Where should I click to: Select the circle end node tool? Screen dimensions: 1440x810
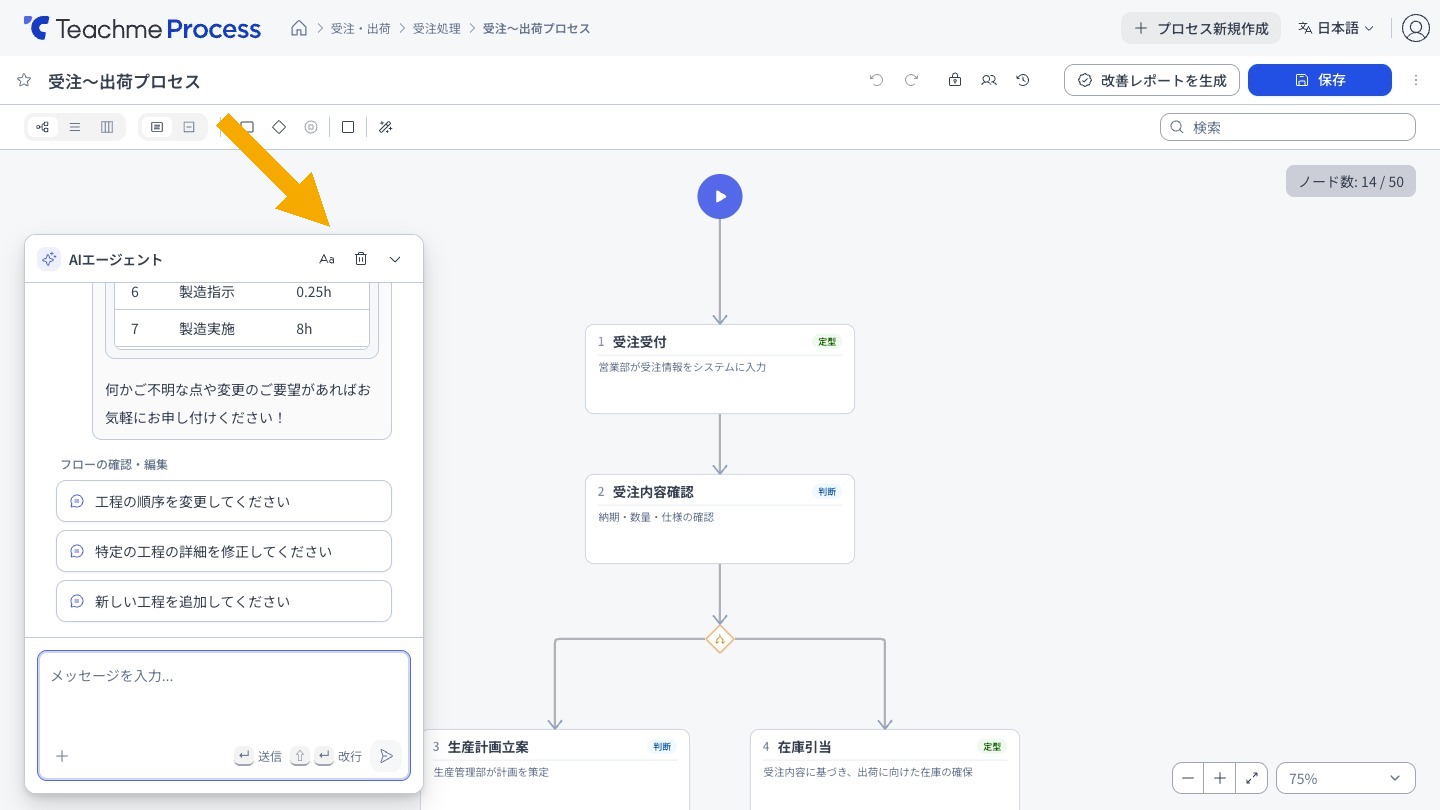(x=311, y=127)
